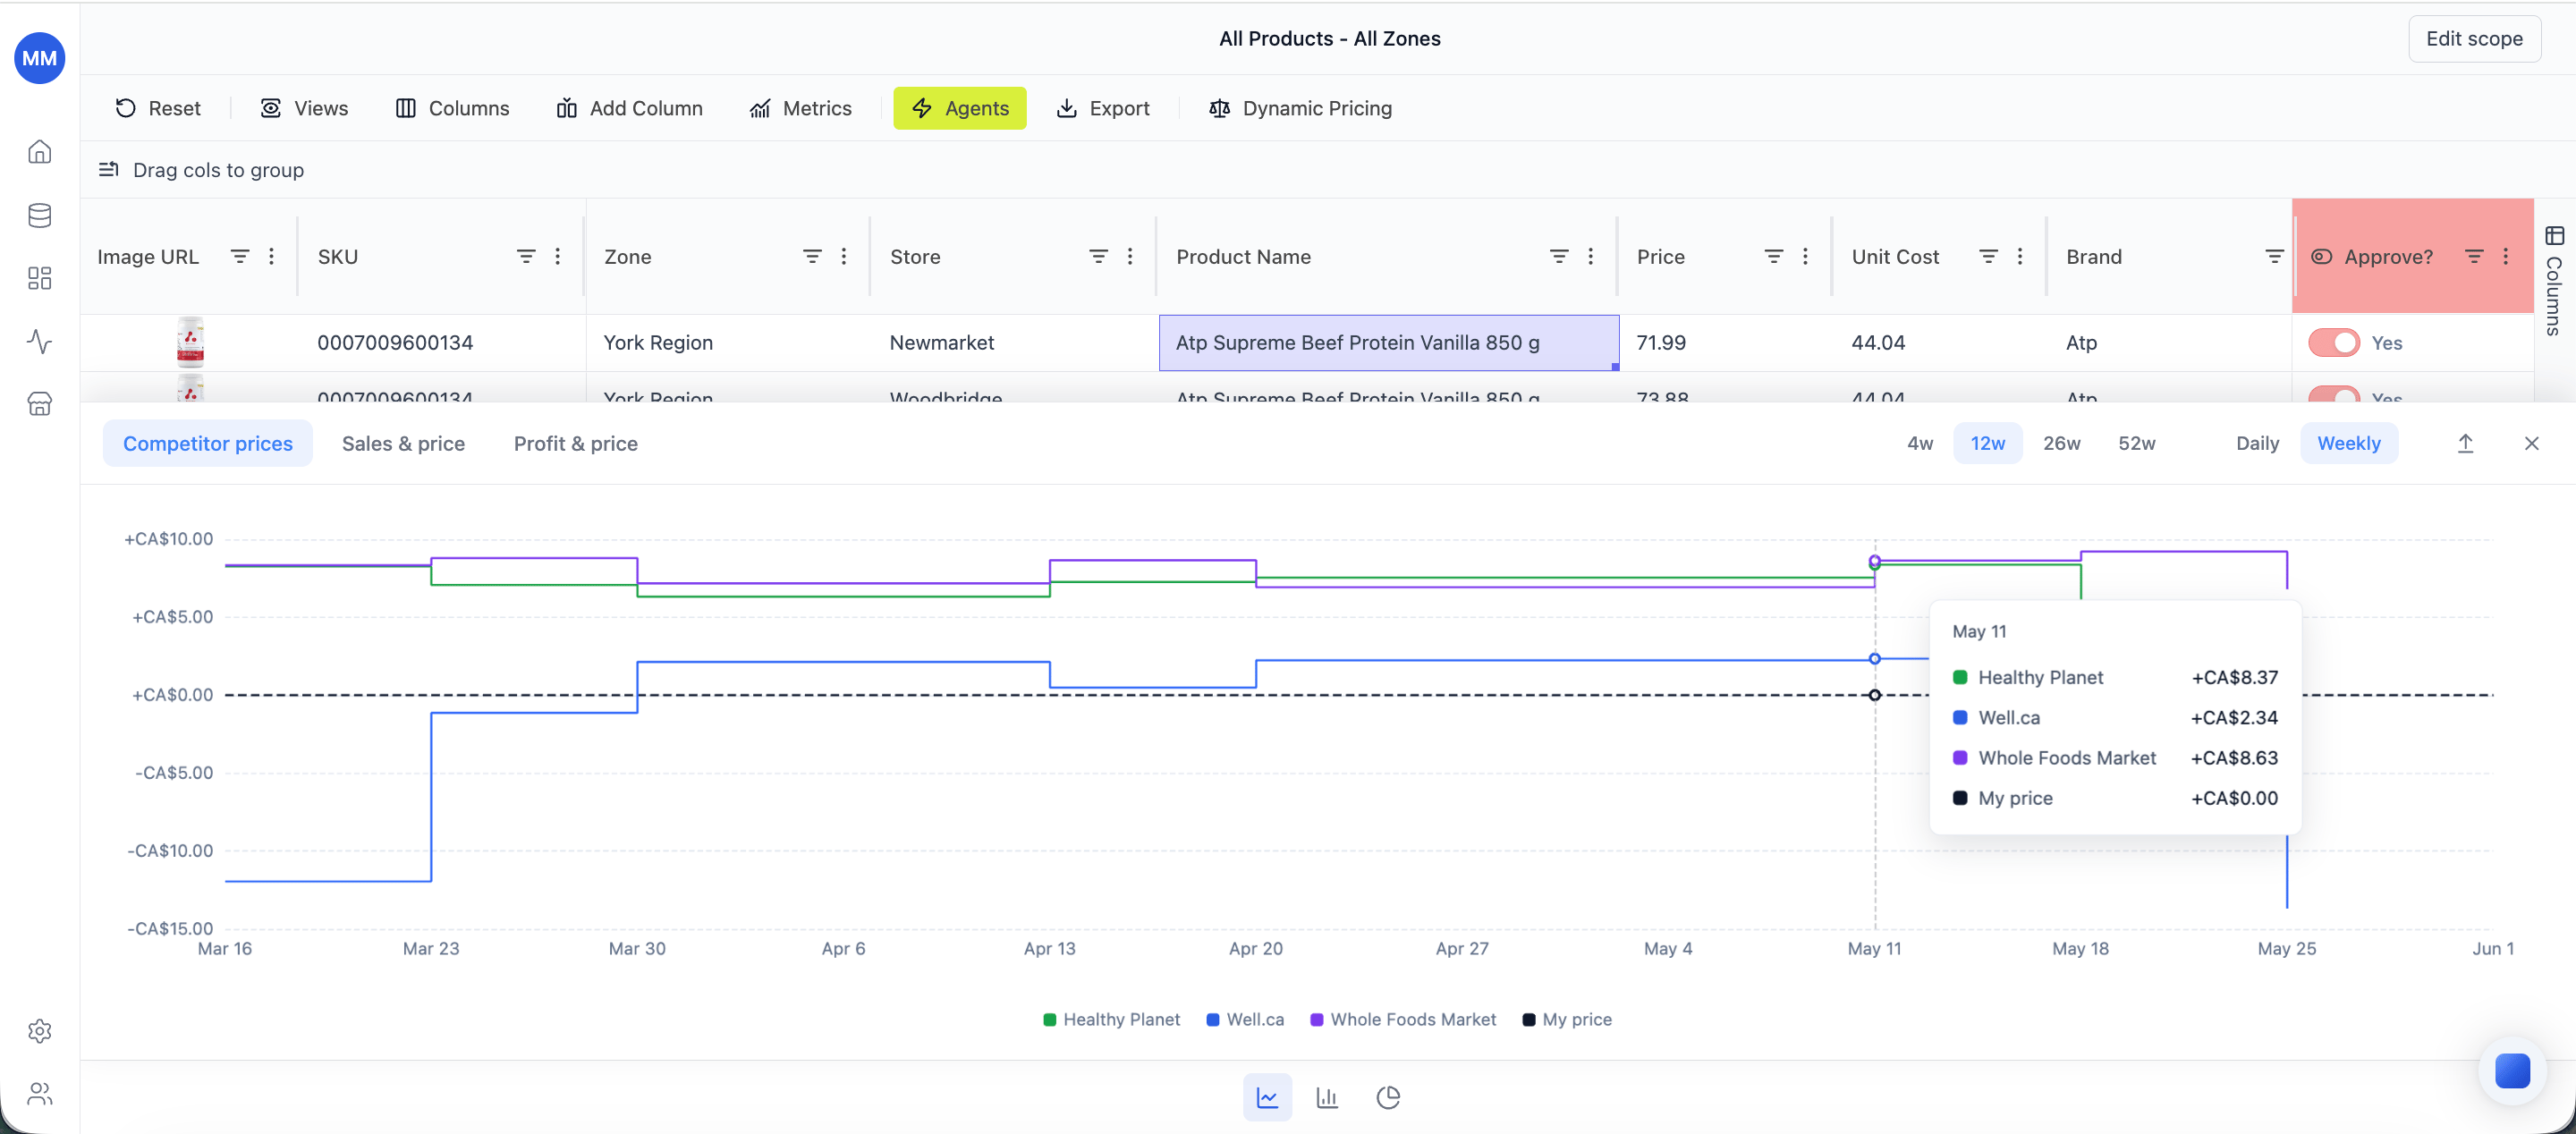Screen dimensions: 2576x1134
Task: Select the 26w time range
Action: coord(2061,443)
